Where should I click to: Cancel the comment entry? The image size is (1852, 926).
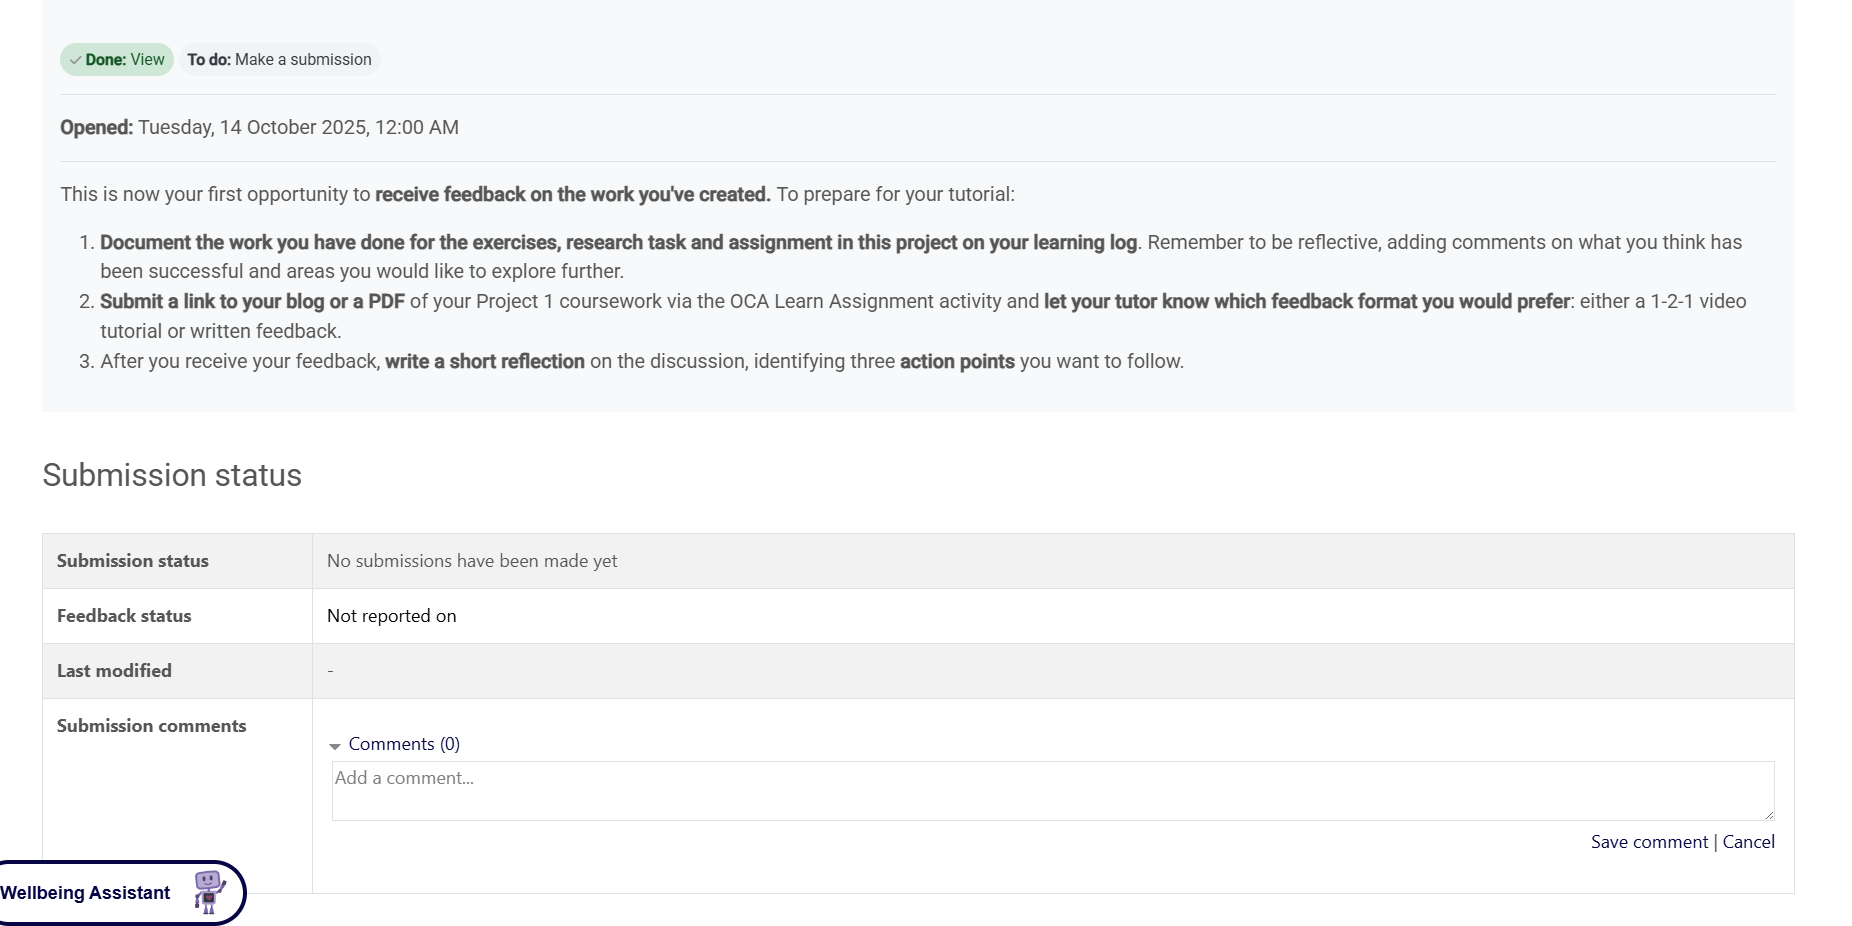tap(1748, 842)
